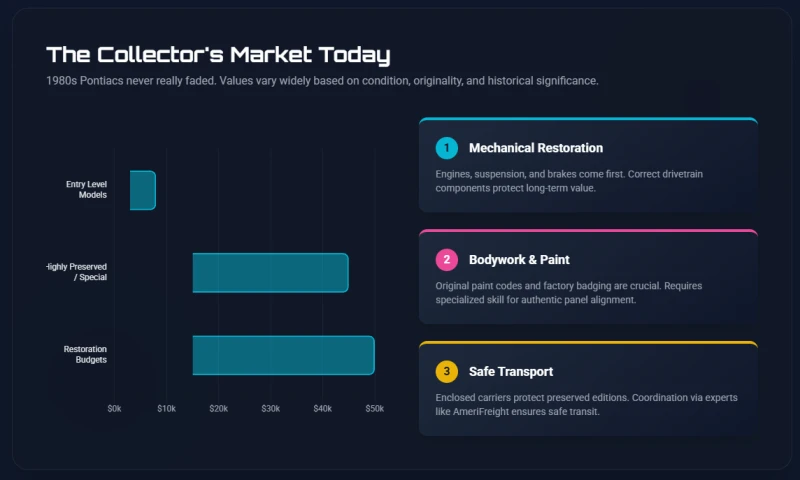Open the Safe Transport heading
The width and height of the screenshot is (800, 480).
coord(511,372)
